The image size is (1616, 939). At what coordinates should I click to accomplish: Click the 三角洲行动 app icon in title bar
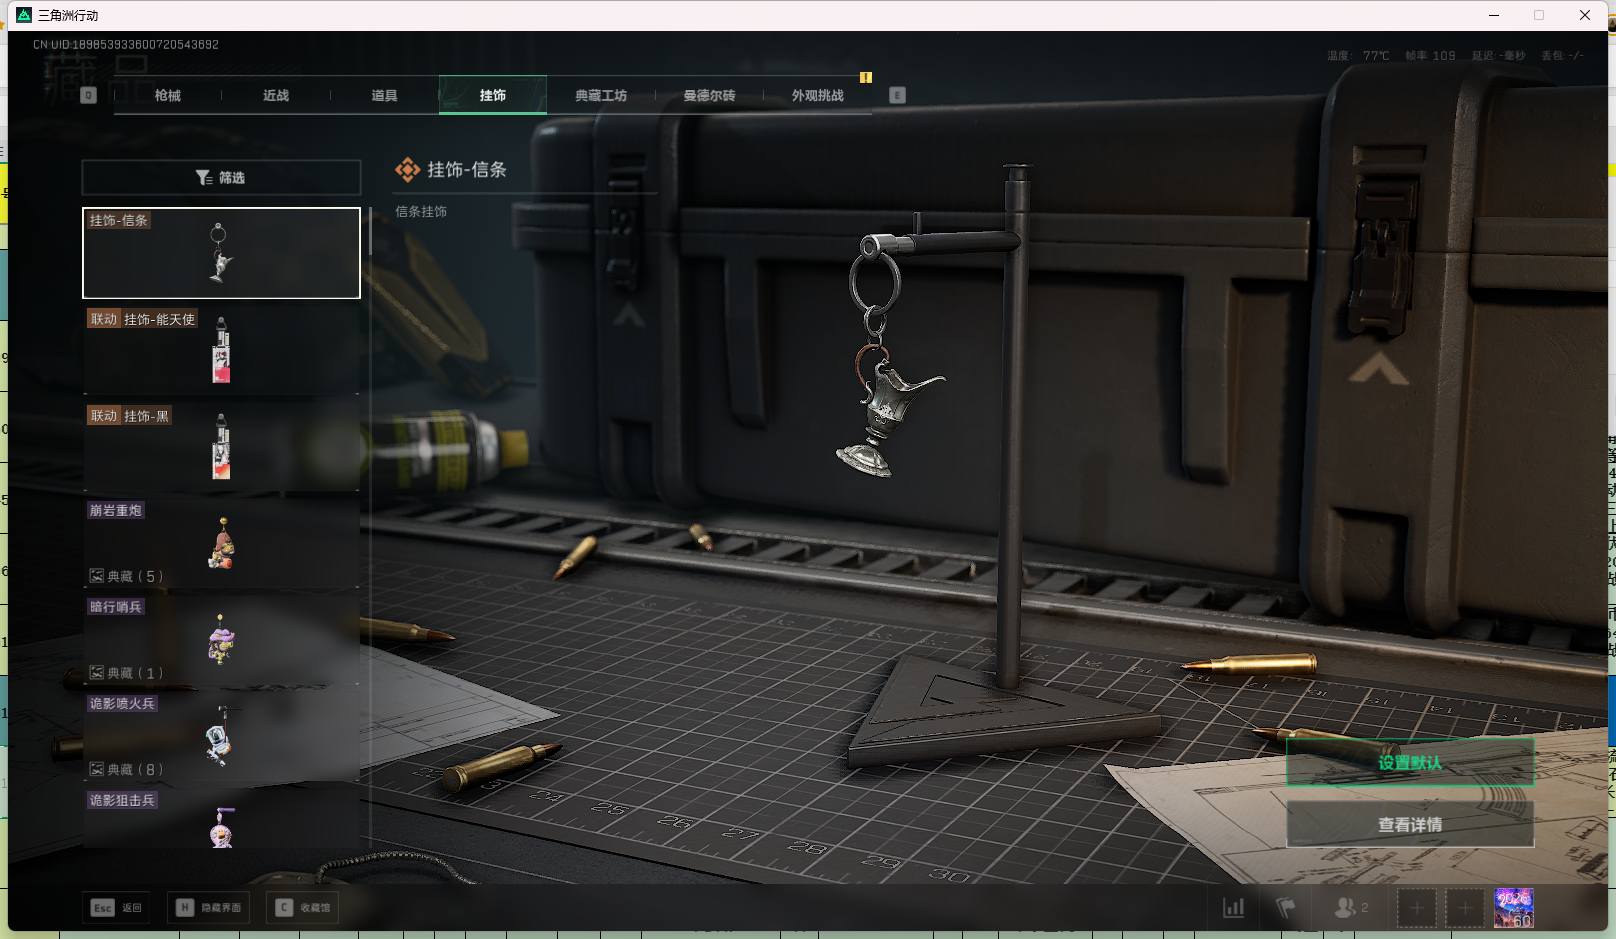click(24, 15)
